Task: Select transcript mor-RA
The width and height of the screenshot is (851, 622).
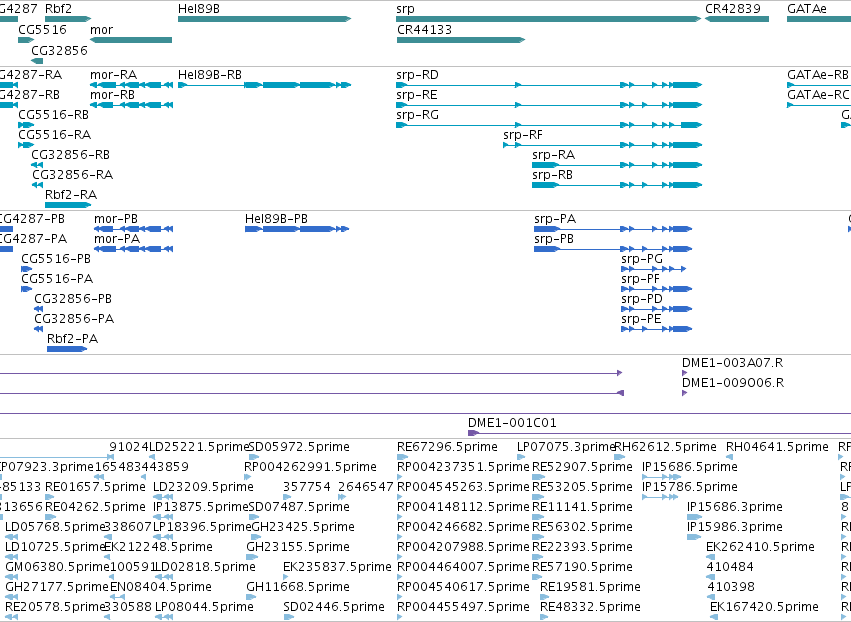Action: tap(131, 85)
